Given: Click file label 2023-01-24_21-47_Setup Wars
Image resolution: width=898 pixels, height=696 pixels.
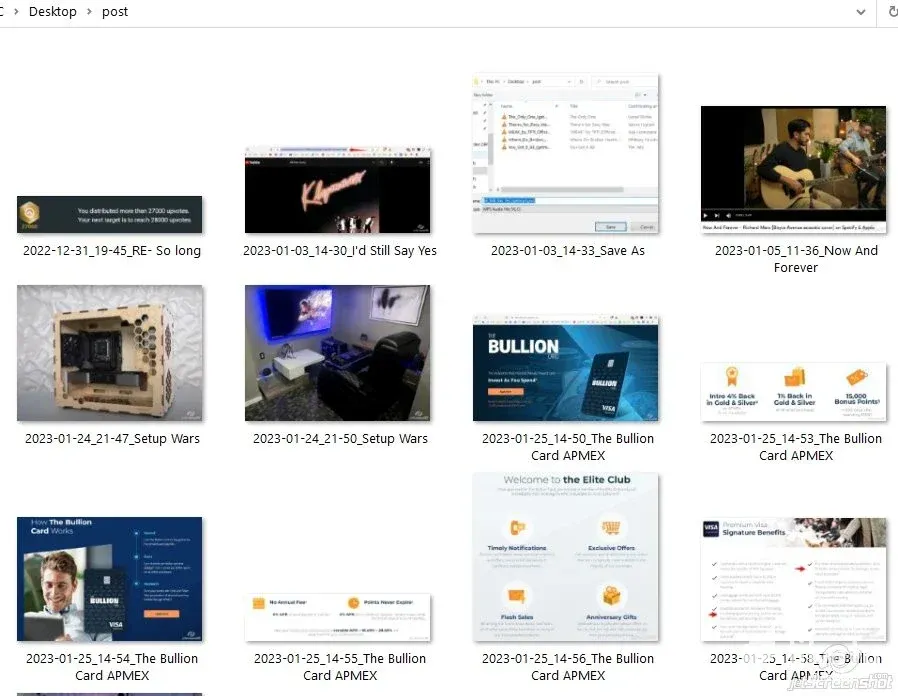Looking at the screenshot, I should coord(112,439).
